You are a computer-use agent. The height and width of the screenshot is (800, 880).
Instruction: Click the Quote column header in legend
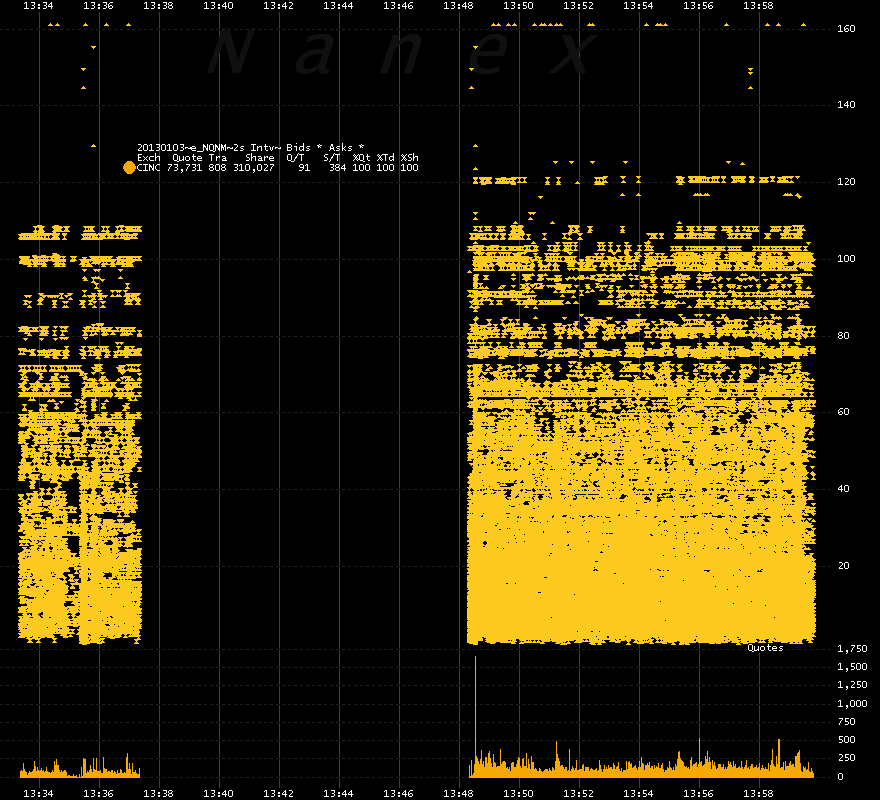[x=187, y=158]
